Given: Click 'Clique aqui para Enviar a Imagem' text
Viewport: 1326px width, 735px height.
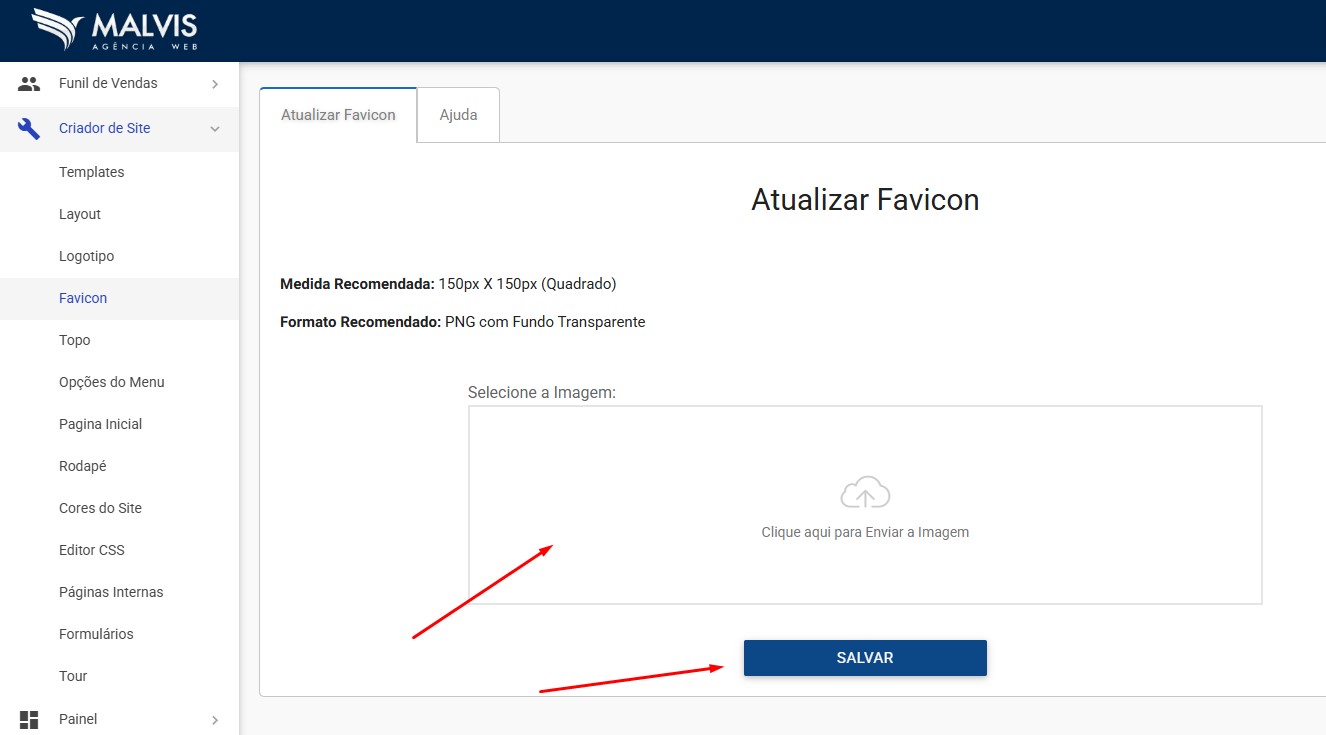Looking at the screenshot, I should tap(865, 532).
